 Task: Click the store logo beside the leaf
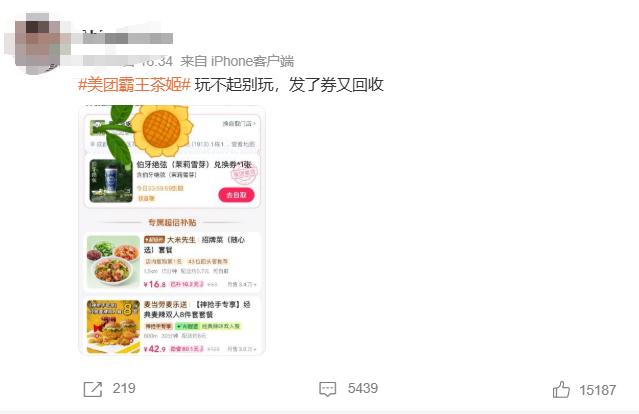[97, 128]
